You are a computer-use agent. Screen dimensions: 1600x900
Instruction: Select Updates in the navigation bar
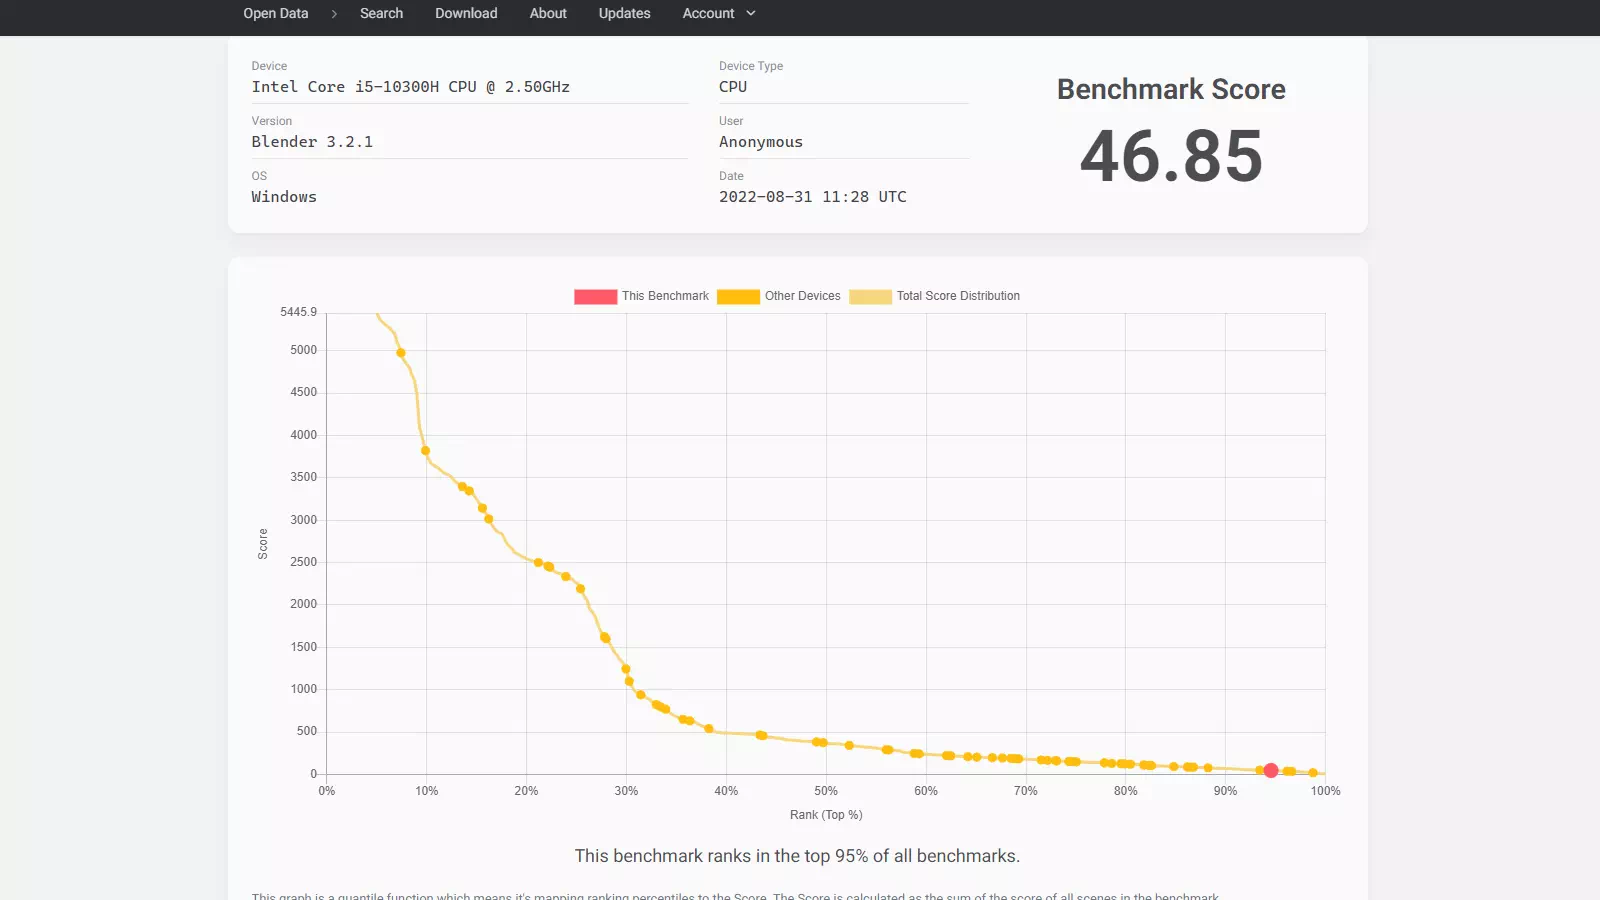(624, 13)
